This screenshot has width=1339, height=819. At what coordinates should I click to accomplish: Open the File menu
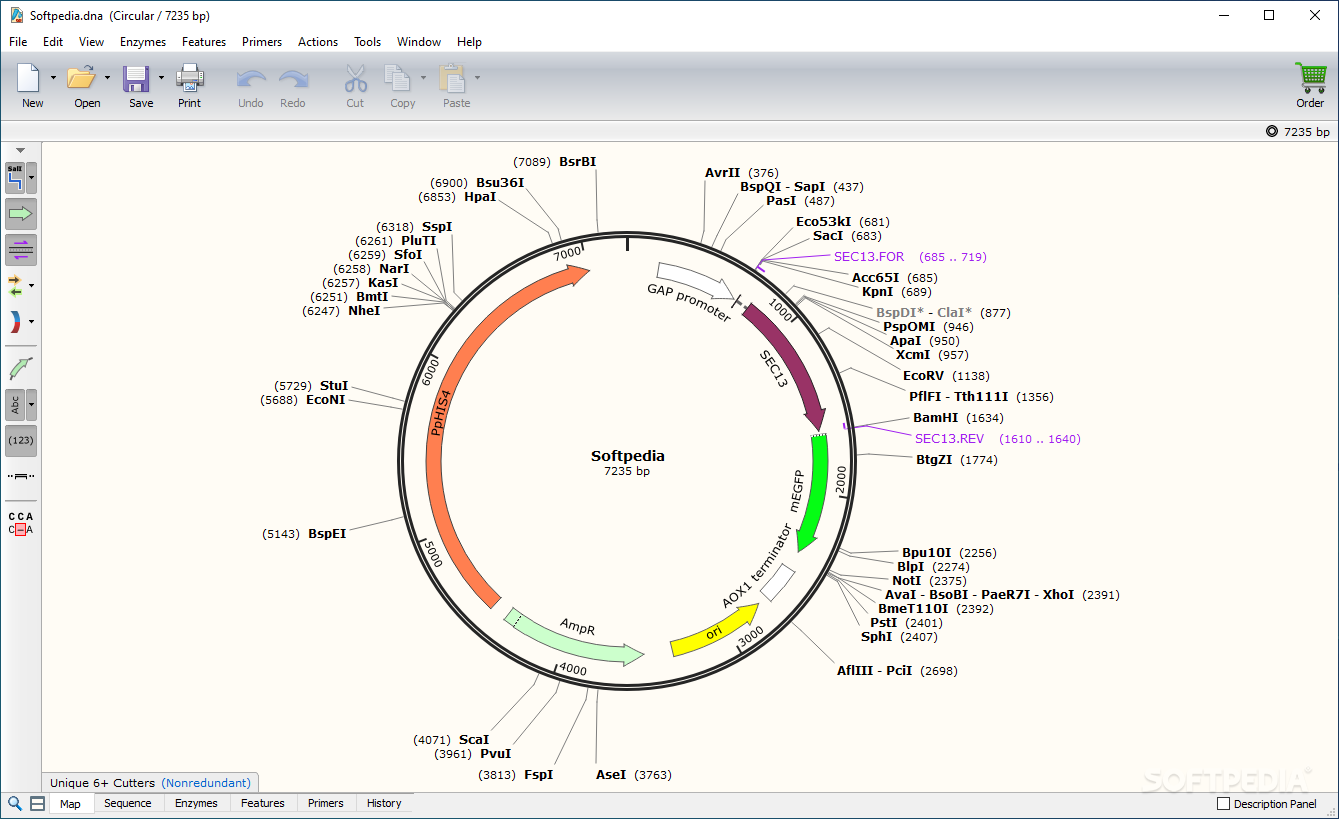click(18, 42)
